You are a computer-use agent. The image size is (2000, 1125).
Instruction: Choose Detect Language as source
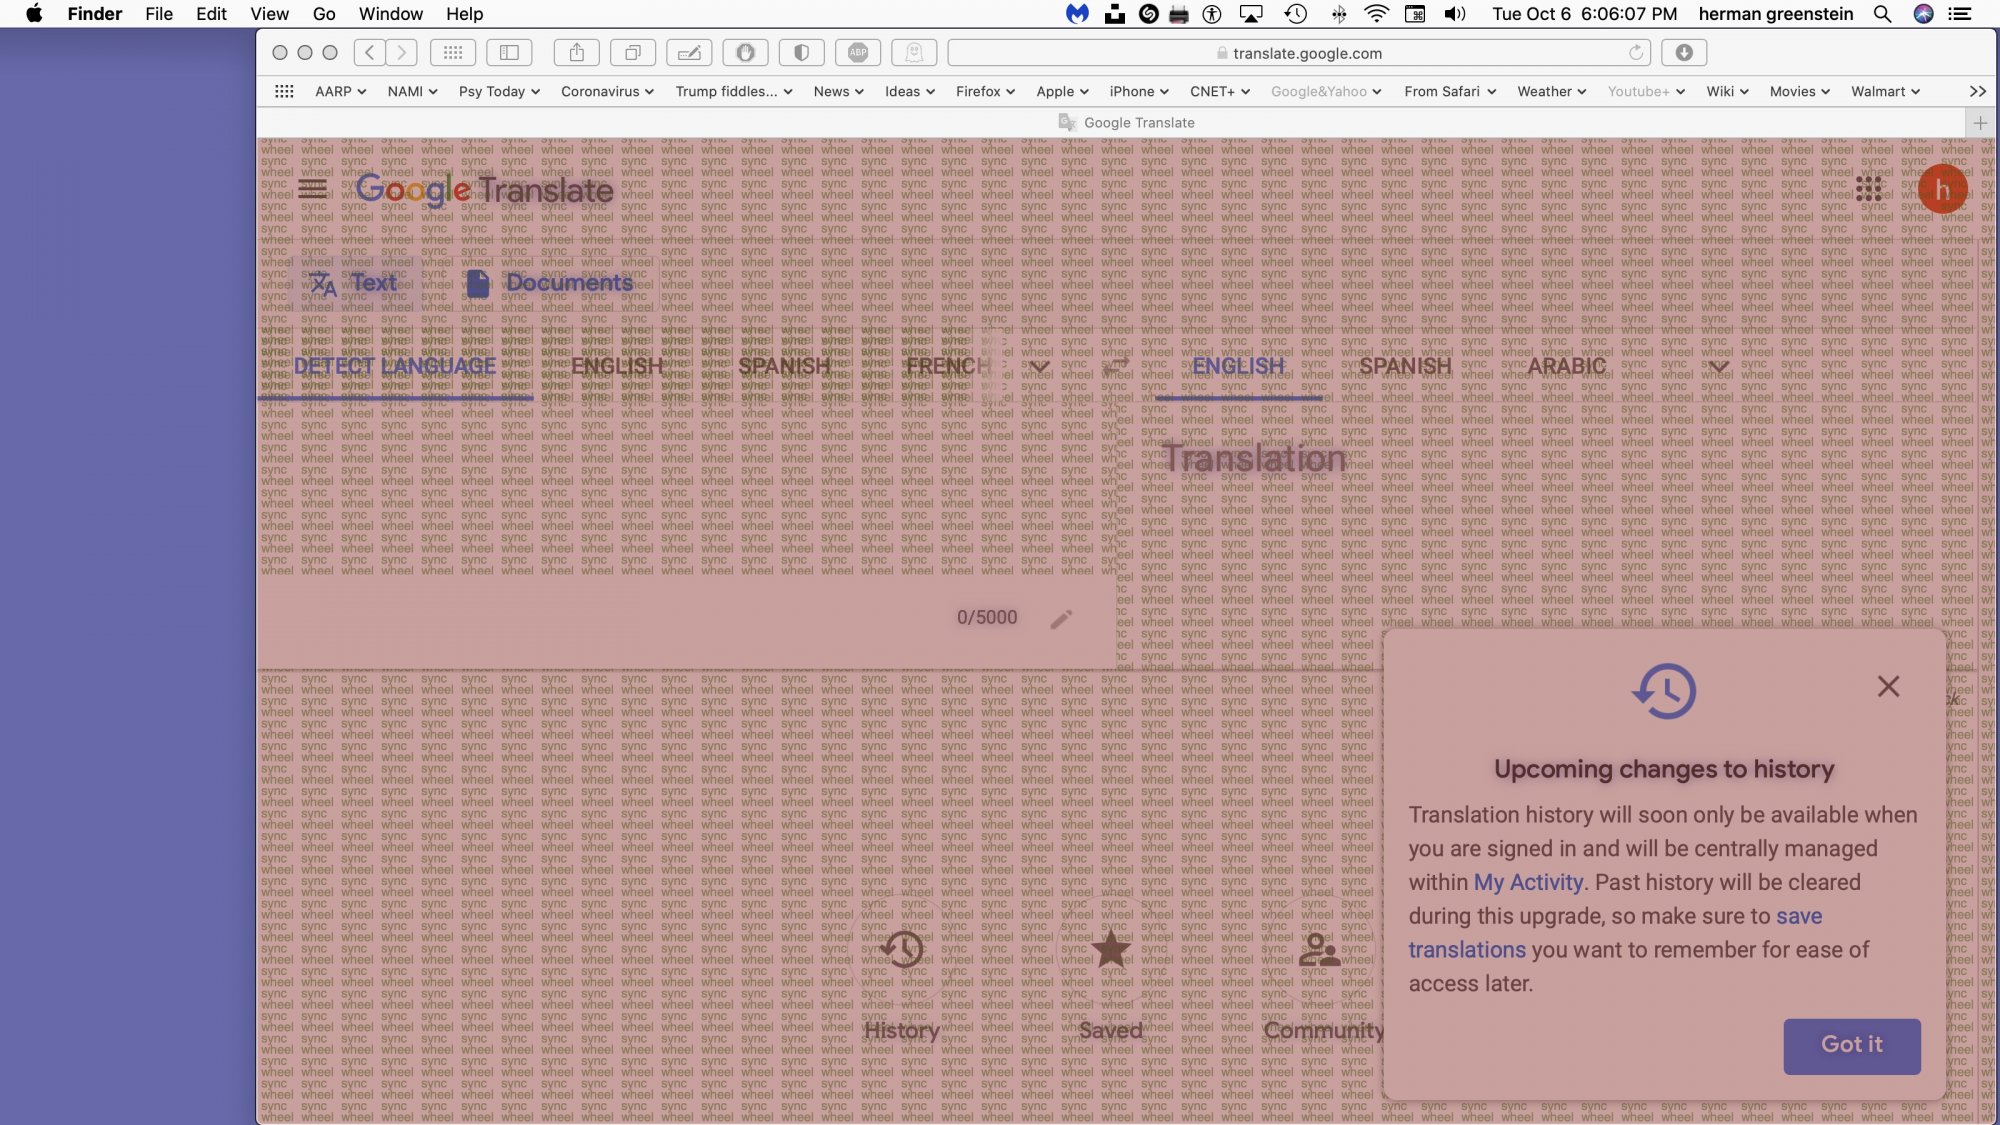pyautogui.click(x=395, y=366)
